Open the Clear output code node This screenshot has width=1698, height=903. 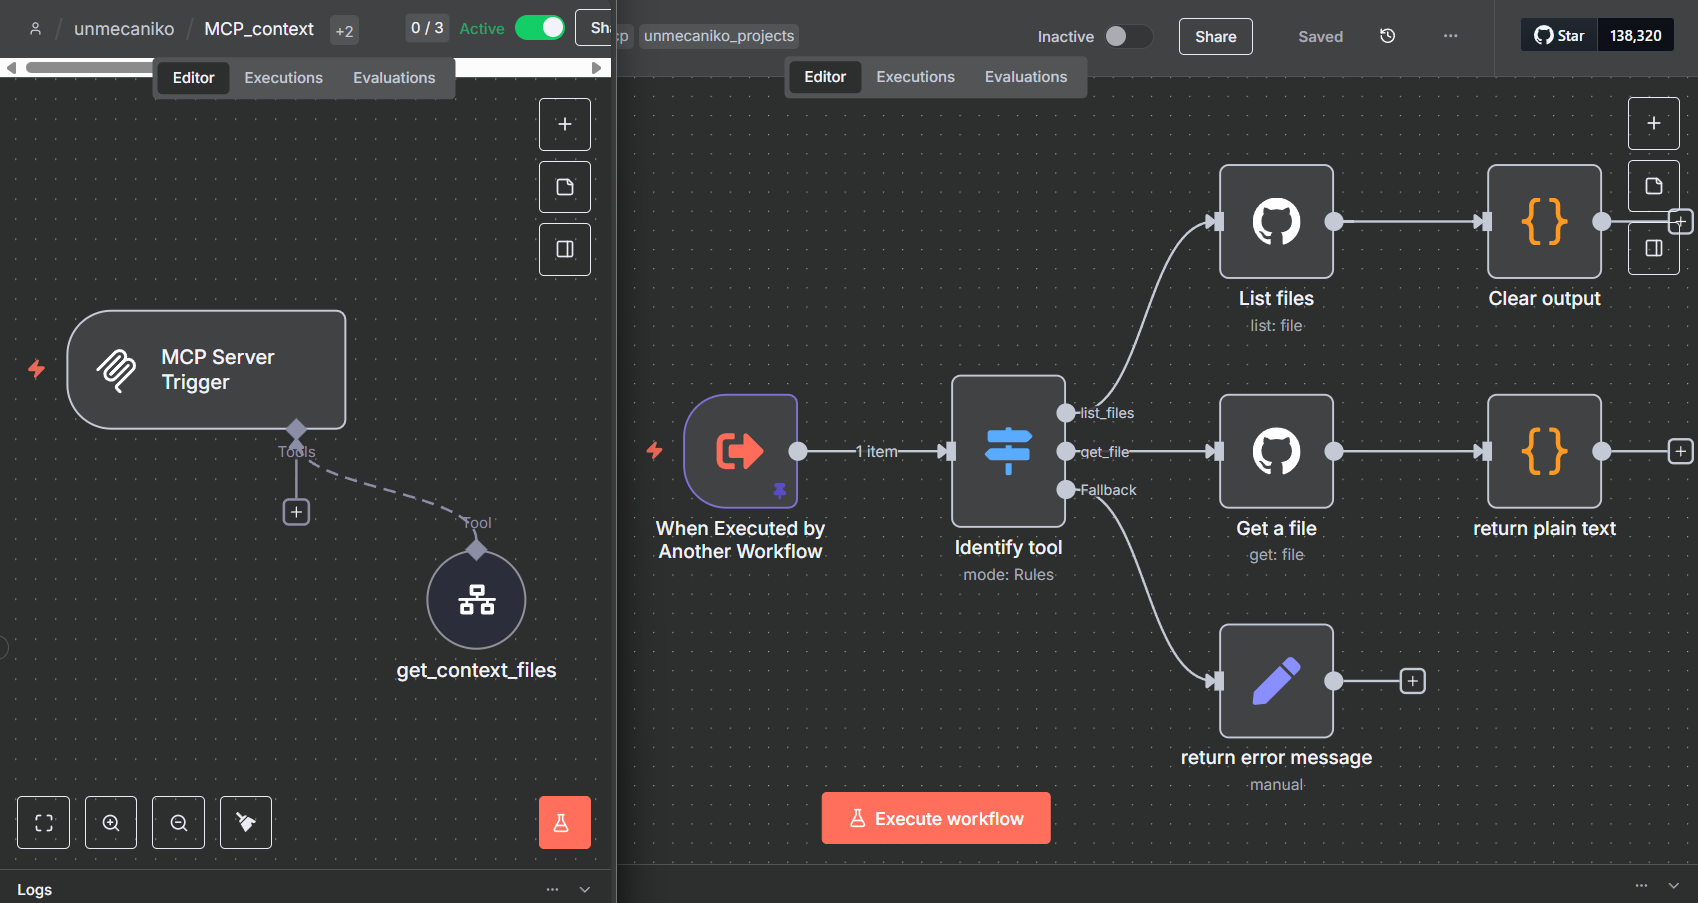point(1544,222)
